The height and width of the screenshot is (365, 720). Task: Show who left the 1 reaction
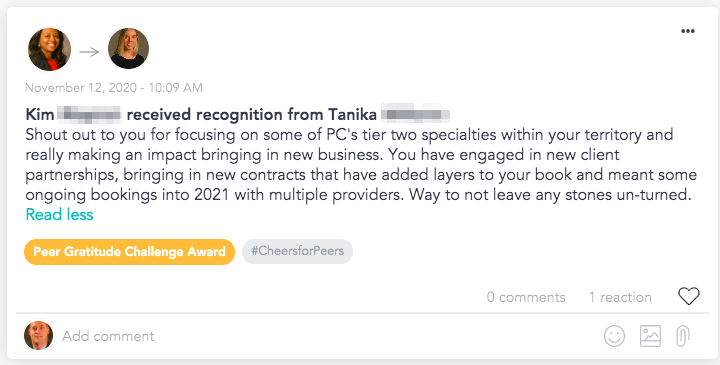coord(620,297)
